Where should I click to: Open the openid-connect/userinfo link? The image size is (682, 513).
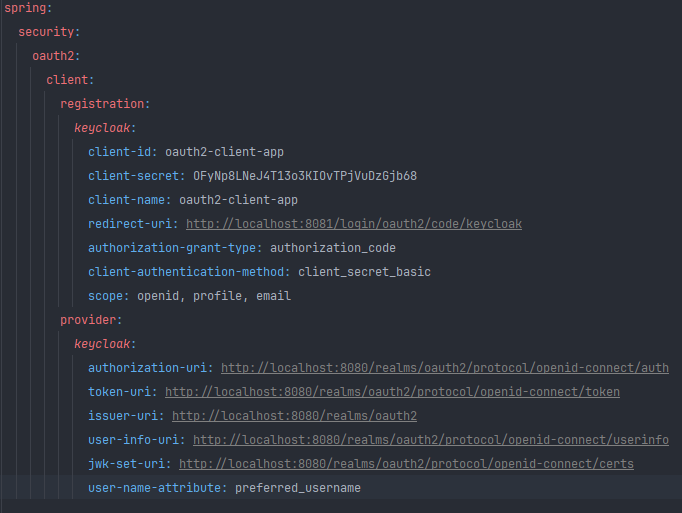(x=431, y=440)
